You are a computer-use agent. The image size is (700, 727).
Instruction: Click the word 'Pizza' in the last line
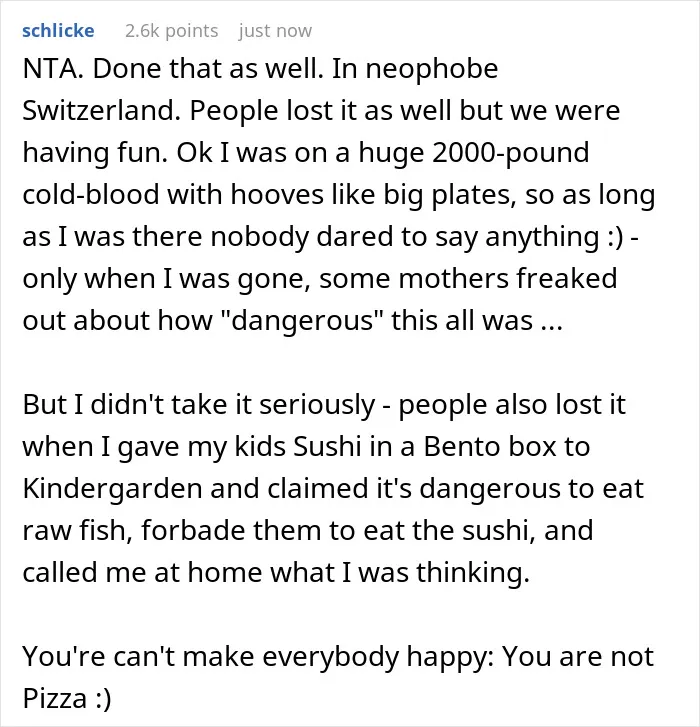coord(55,698)
